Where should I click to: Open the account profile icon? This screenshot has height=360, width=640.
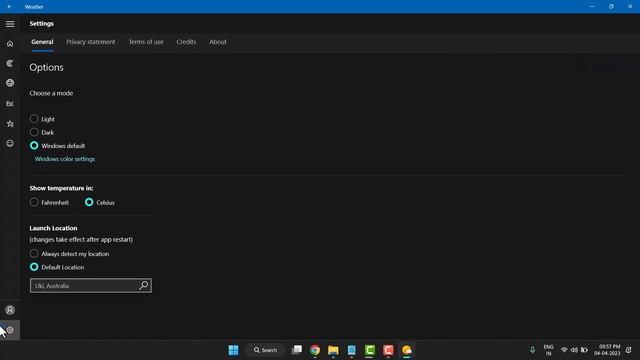(10, 310)
